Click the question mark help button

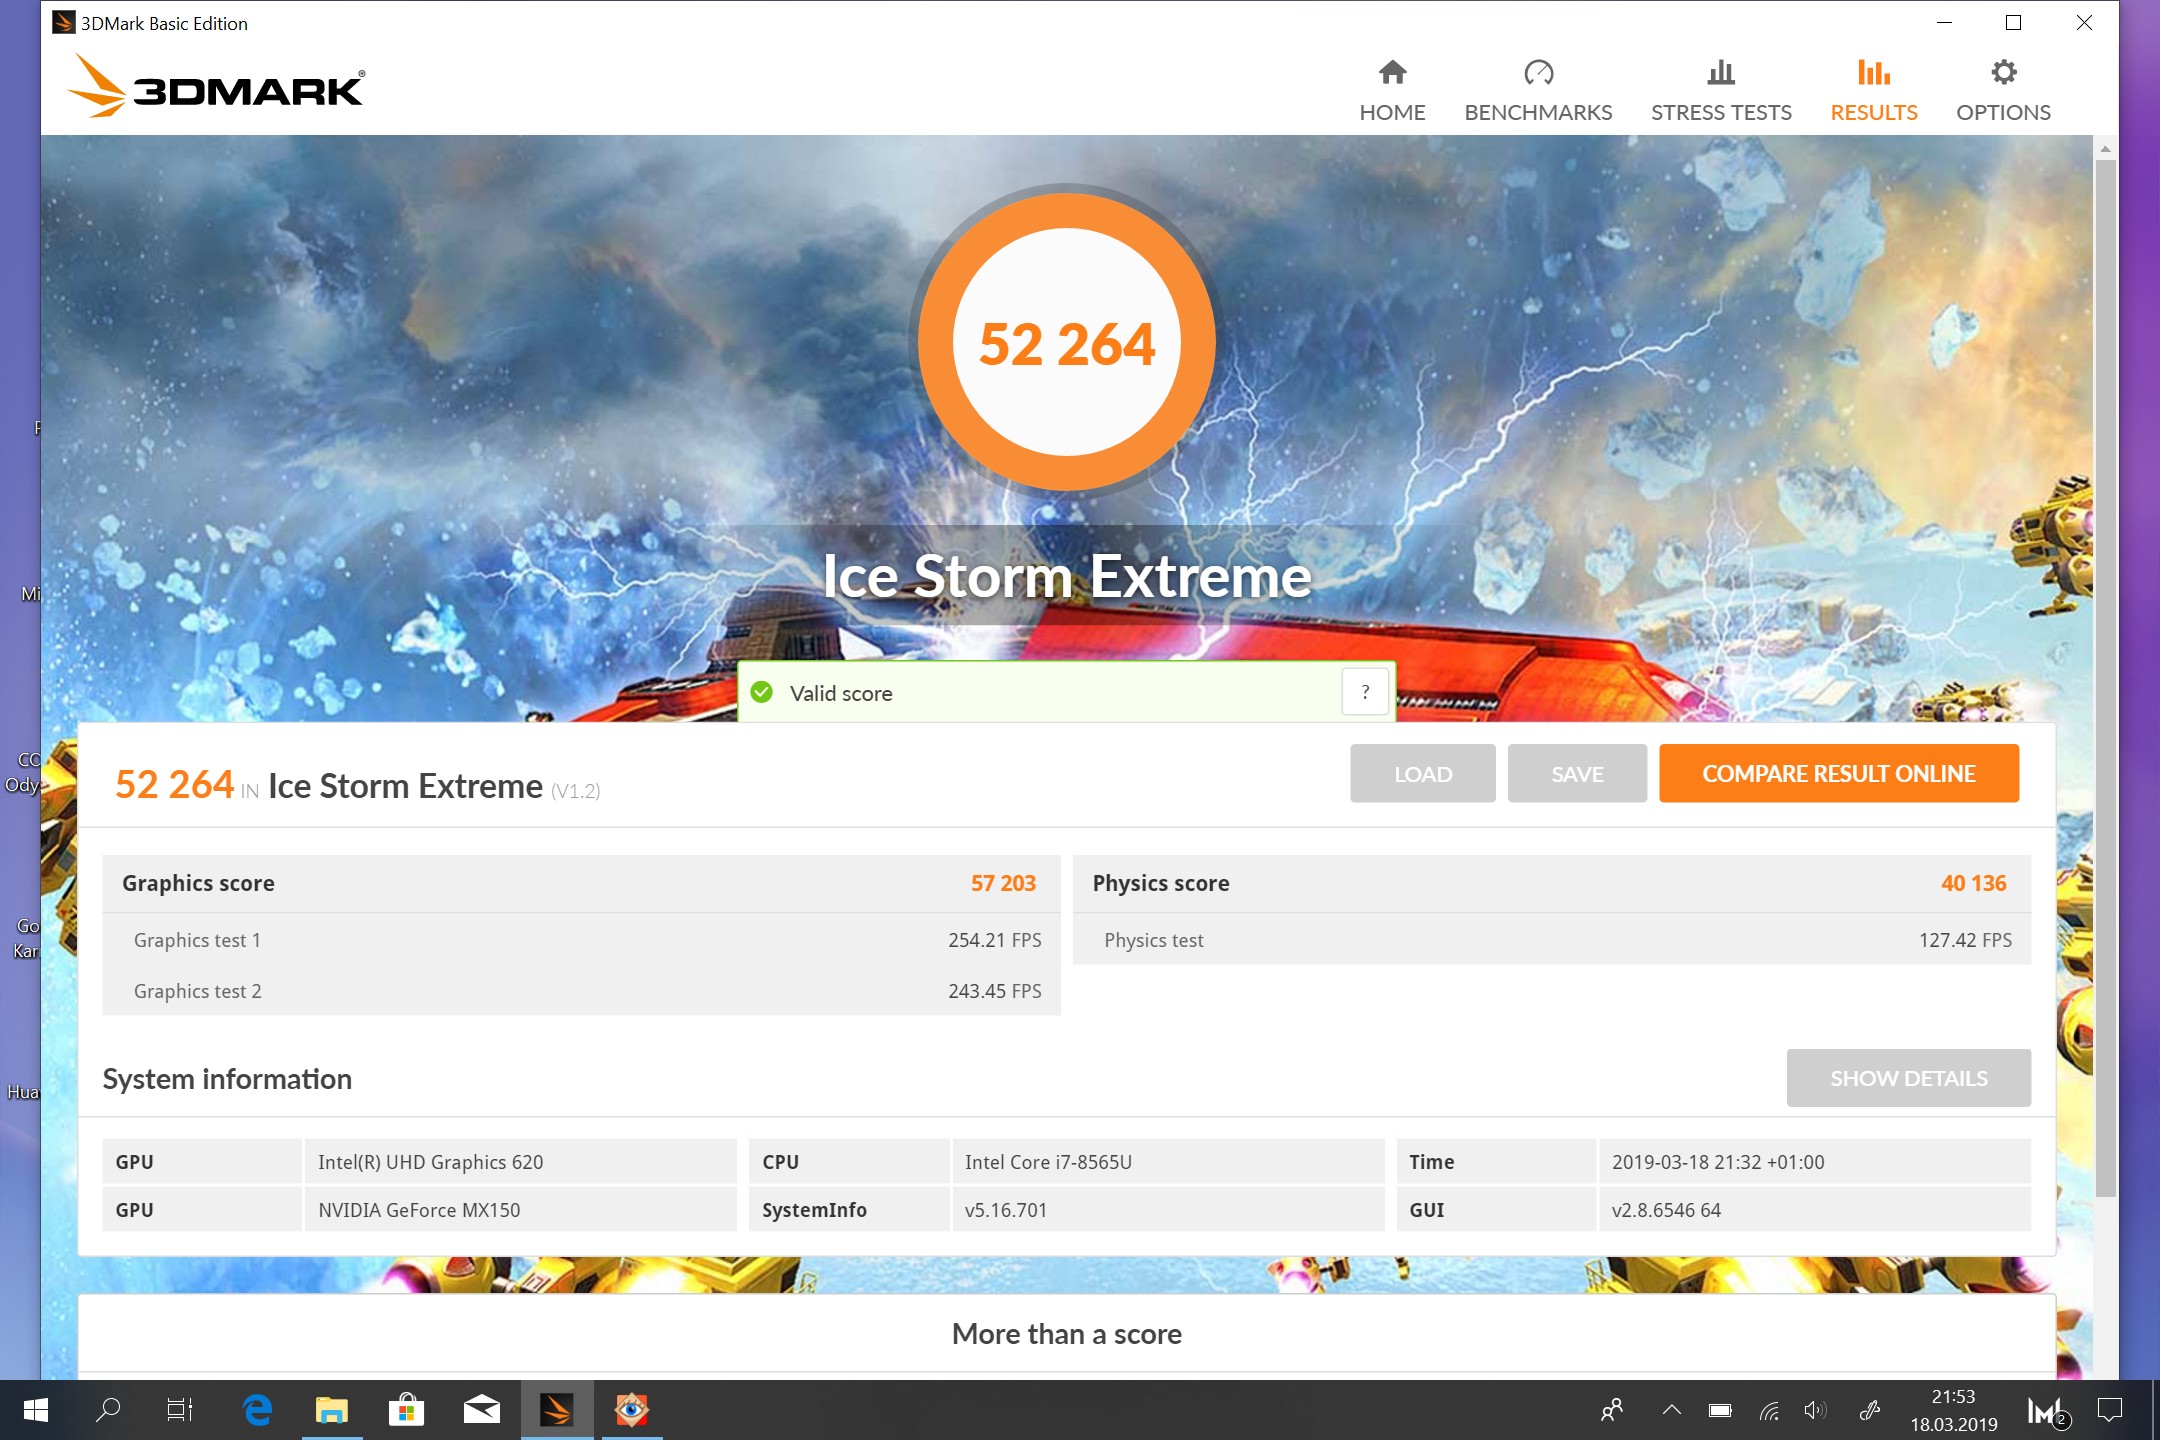tap(1365, 692)
